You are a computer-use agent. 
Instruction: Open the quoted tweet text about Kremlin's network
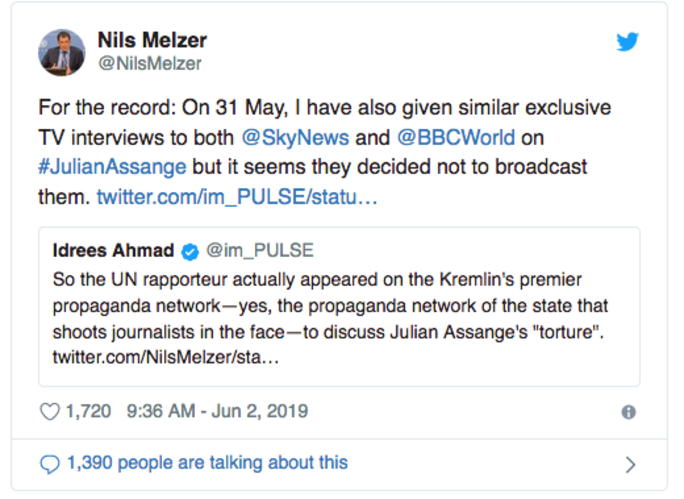coord(330,305)
